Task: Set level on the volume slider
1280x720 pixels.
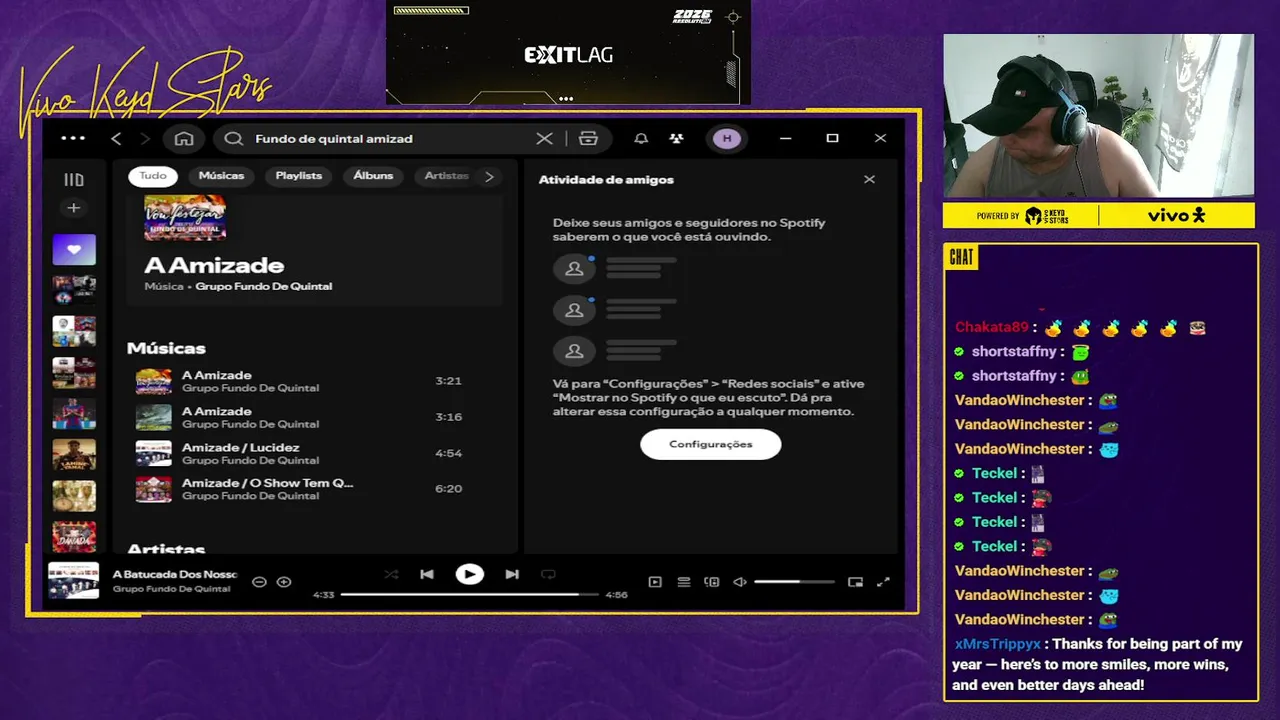Action: [x=794, y=582]
